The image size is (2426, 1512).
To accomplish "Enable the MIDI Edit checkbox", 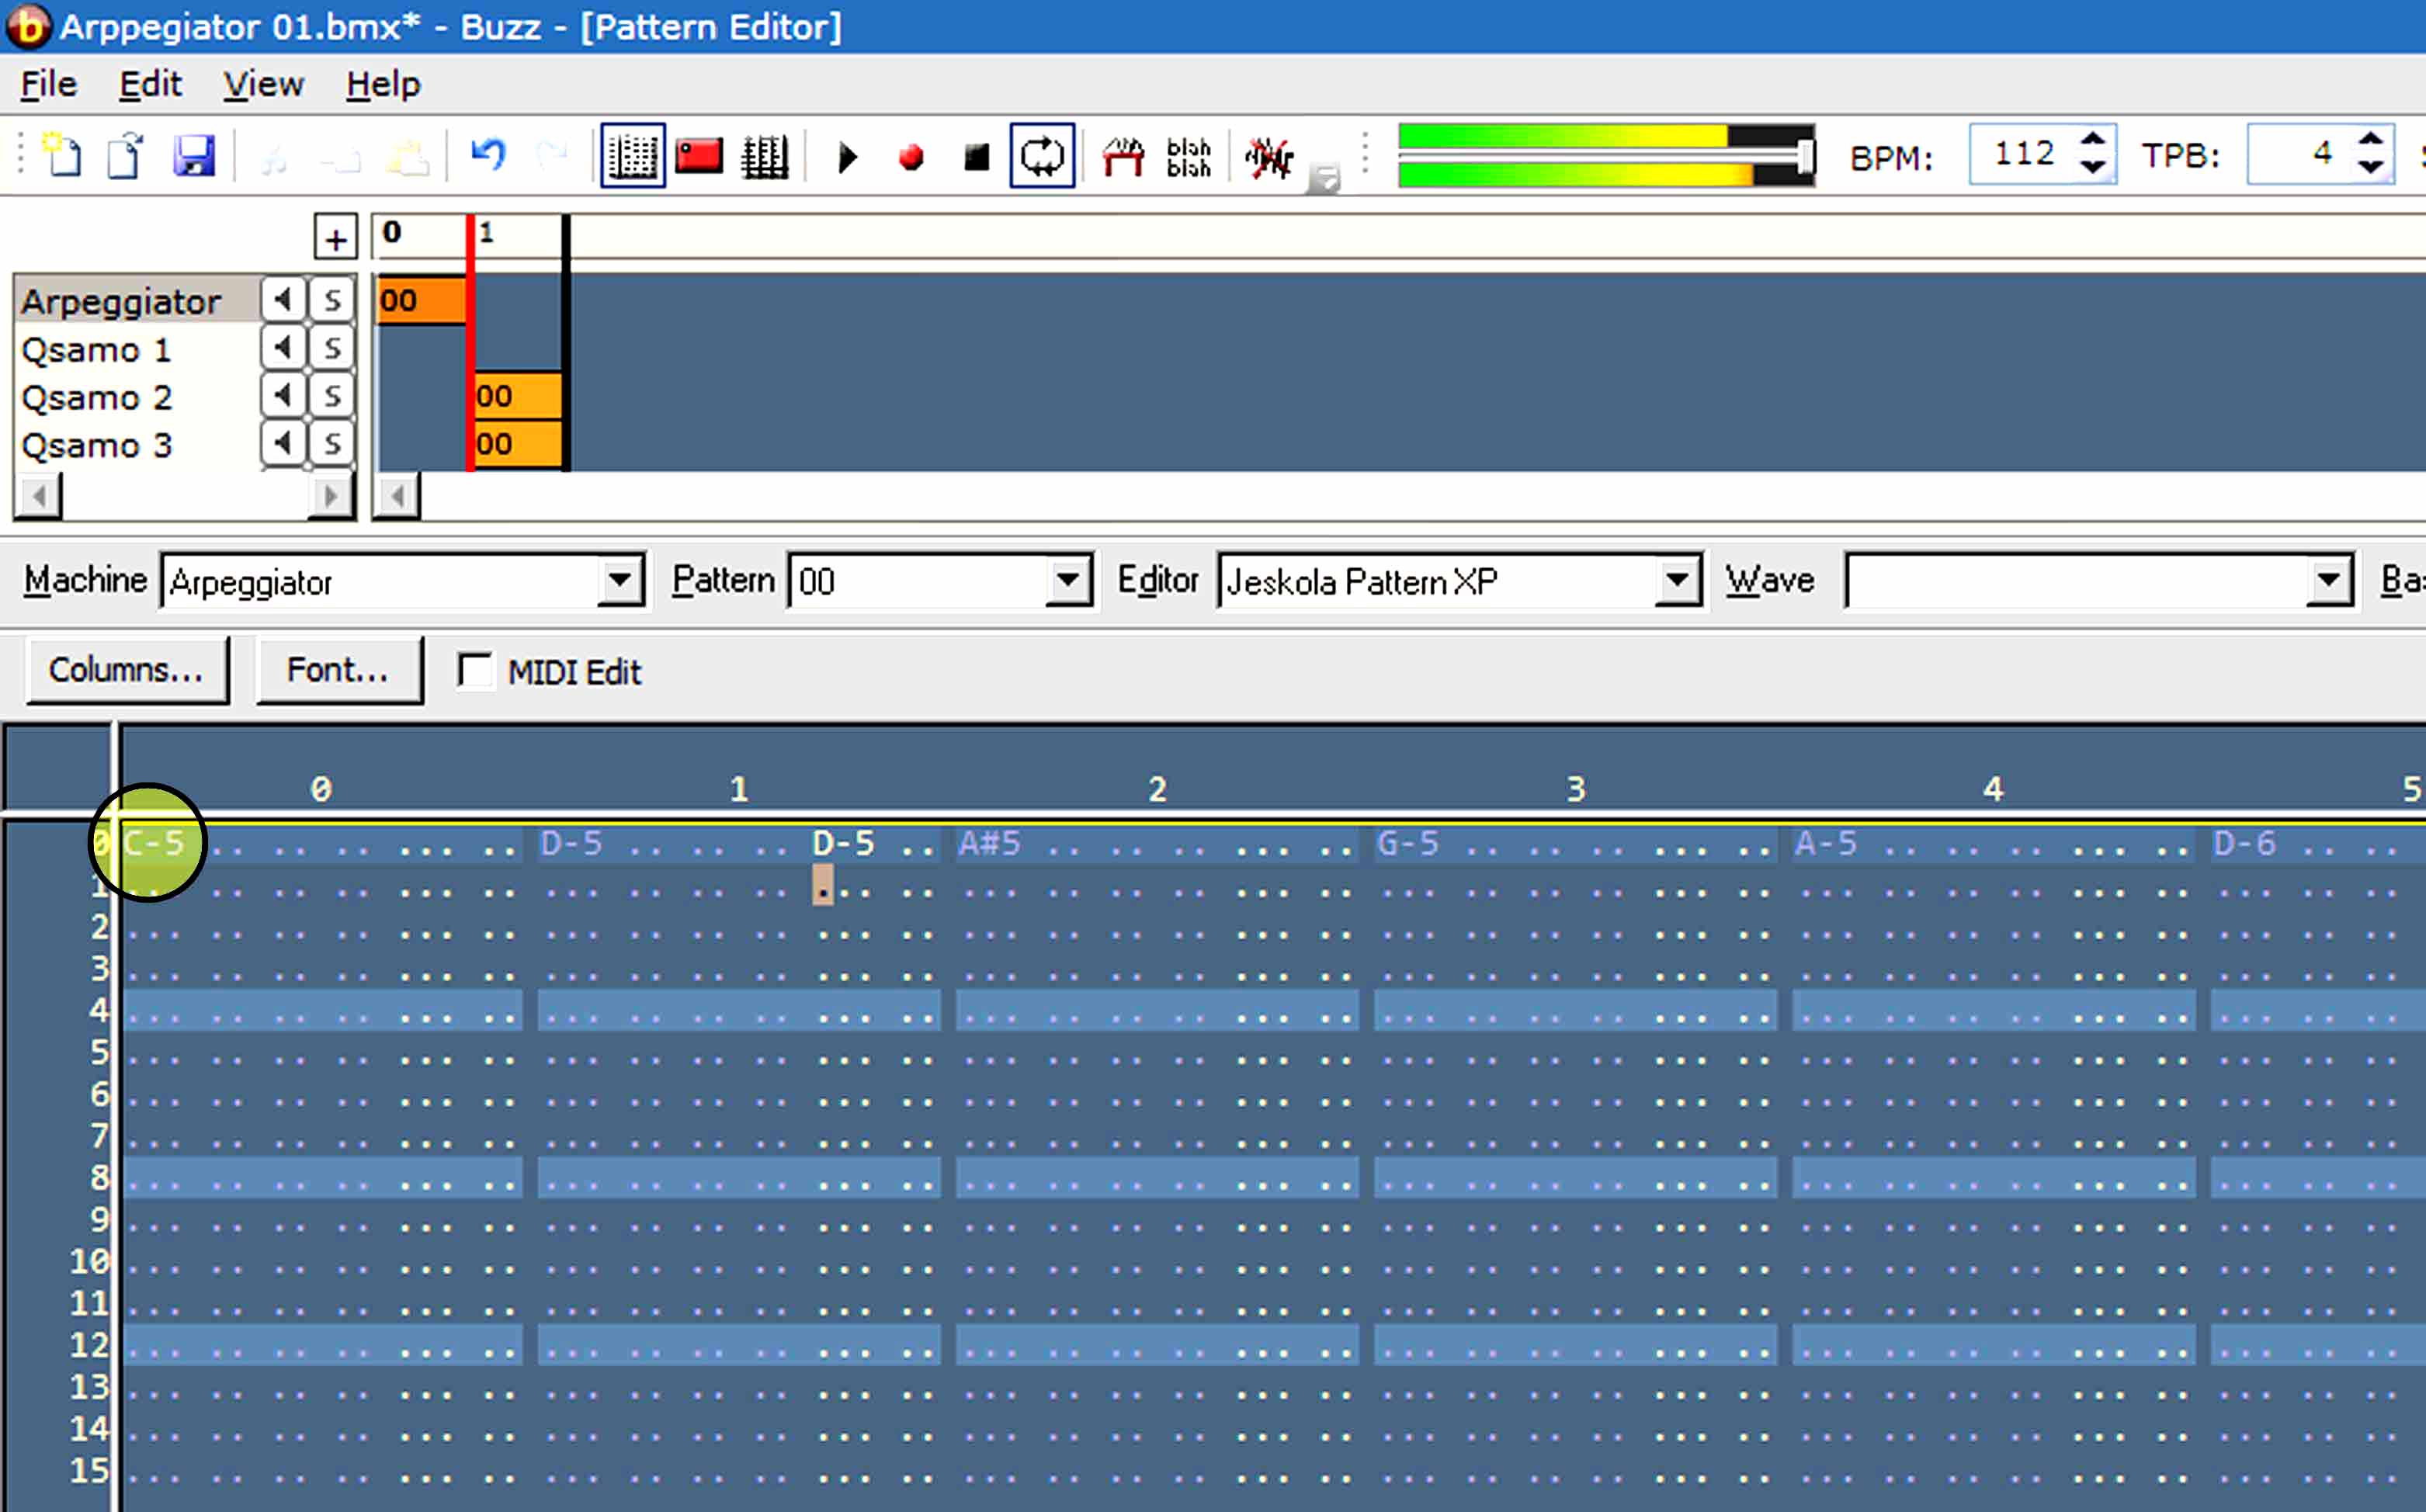I will (475, 671).
